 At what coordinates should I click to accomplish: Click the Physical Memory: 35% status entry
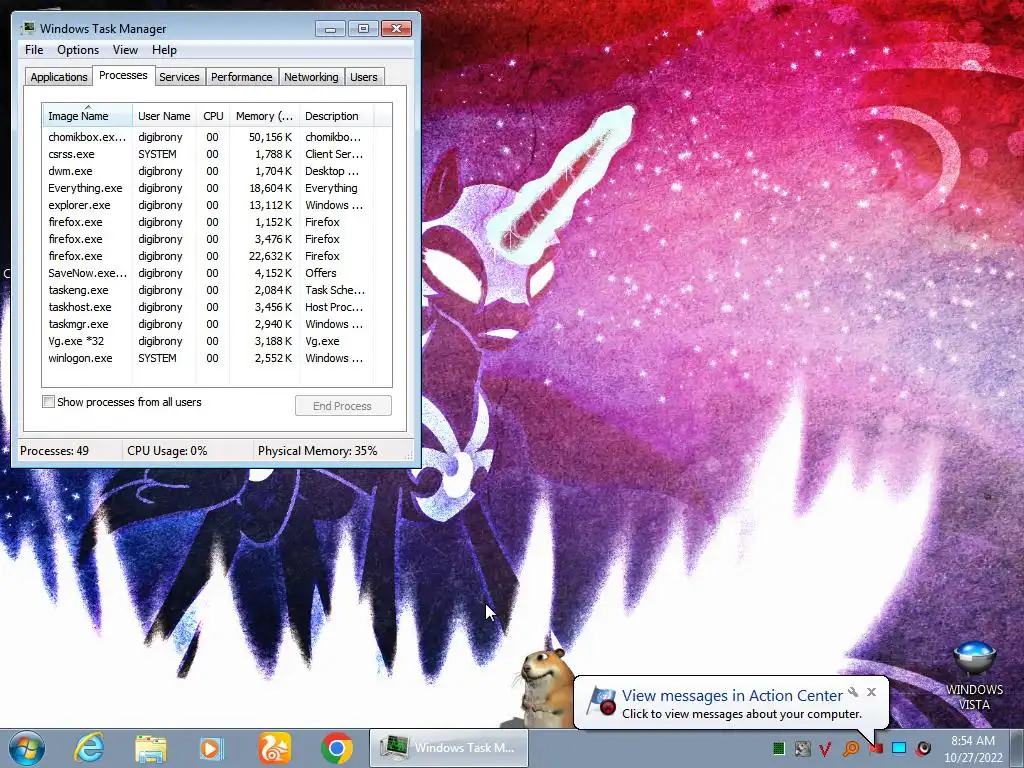click(317, 451)
